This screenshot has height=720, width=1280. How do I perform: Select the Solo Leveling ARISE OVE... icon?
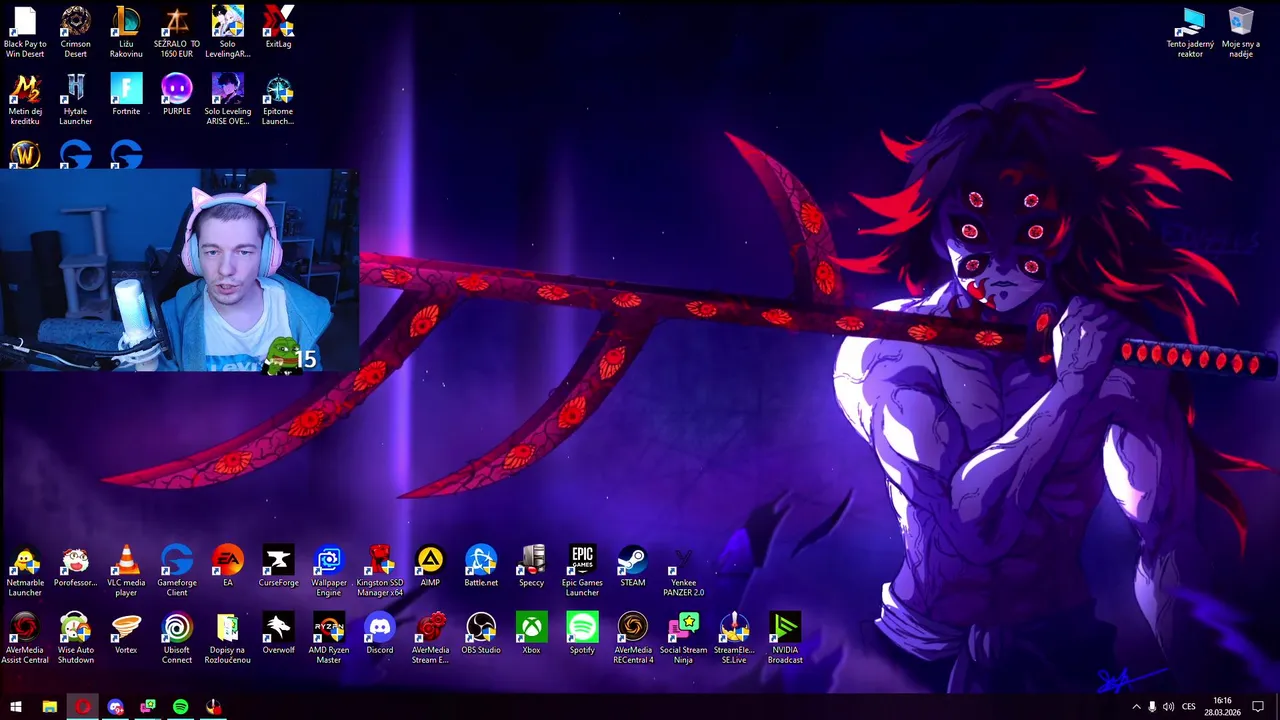227,99
